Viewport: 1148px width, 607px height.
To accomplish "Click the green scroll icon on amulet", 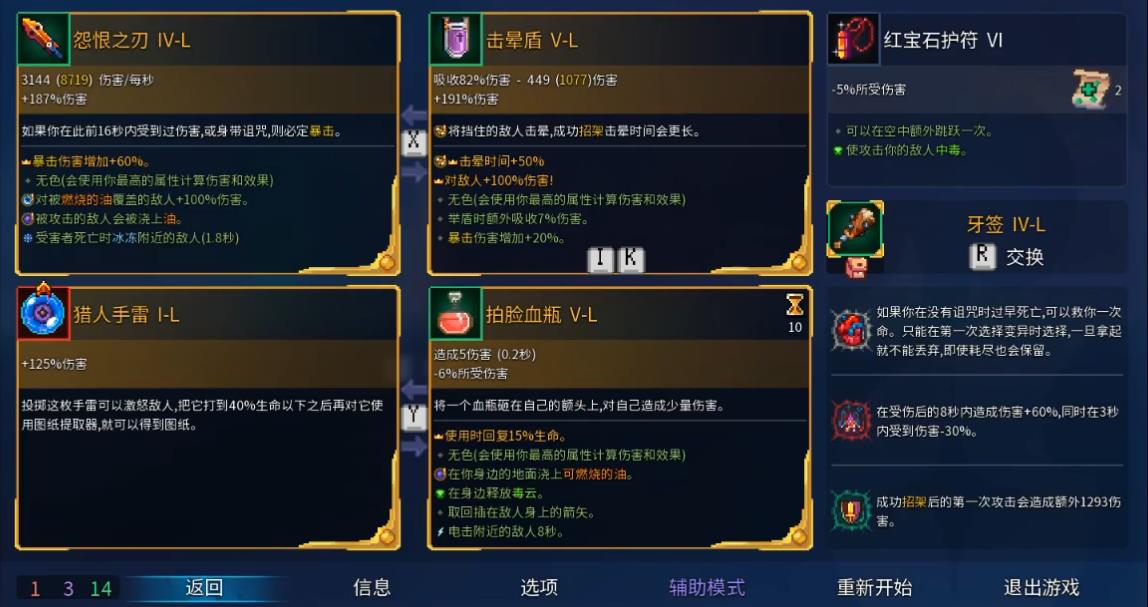I will 1091,90.
